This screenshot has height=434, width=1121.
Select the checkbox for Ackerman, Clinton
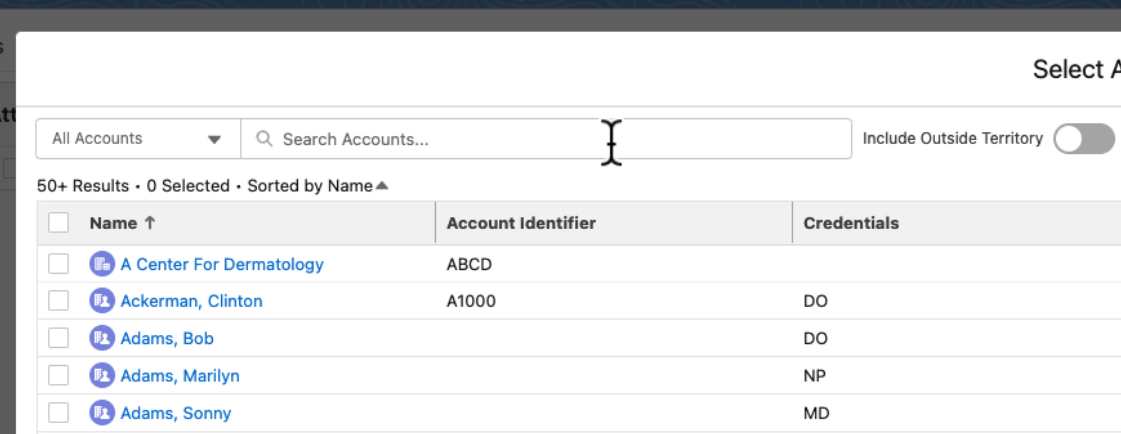click(59, 301)
